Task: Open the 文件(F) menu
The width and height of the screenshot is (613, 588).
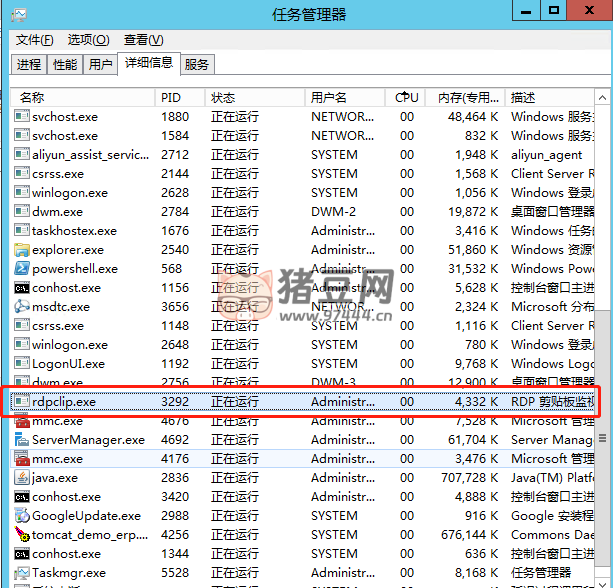Action: click(34, 40)
